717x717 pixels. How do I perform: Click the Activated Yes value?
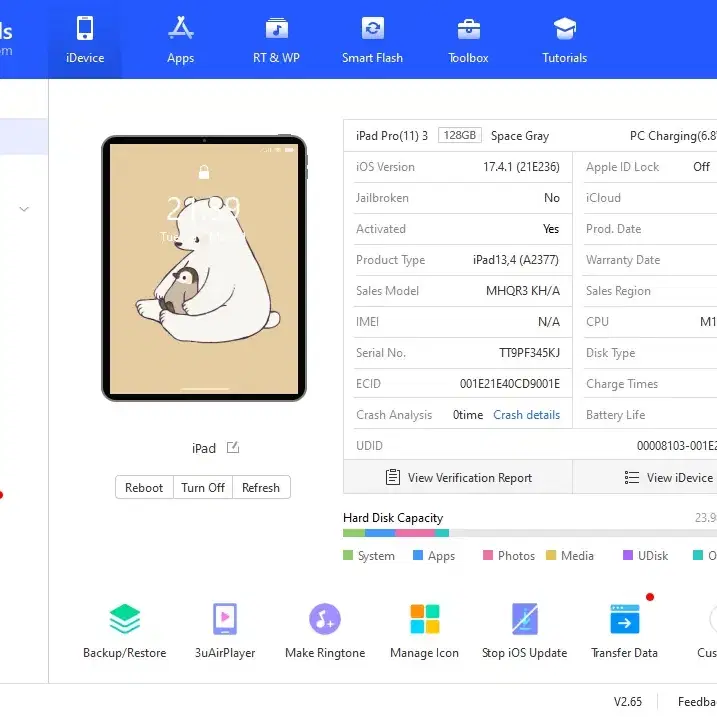(x=551, y=229)
